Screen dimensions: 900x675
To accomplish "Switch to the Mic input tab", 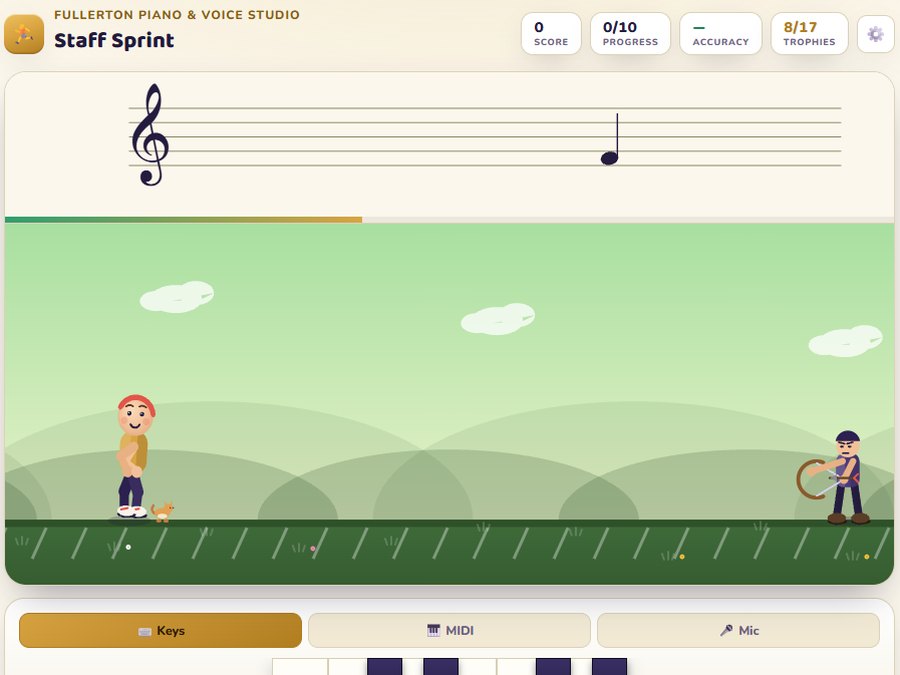I will pos(738,630).
